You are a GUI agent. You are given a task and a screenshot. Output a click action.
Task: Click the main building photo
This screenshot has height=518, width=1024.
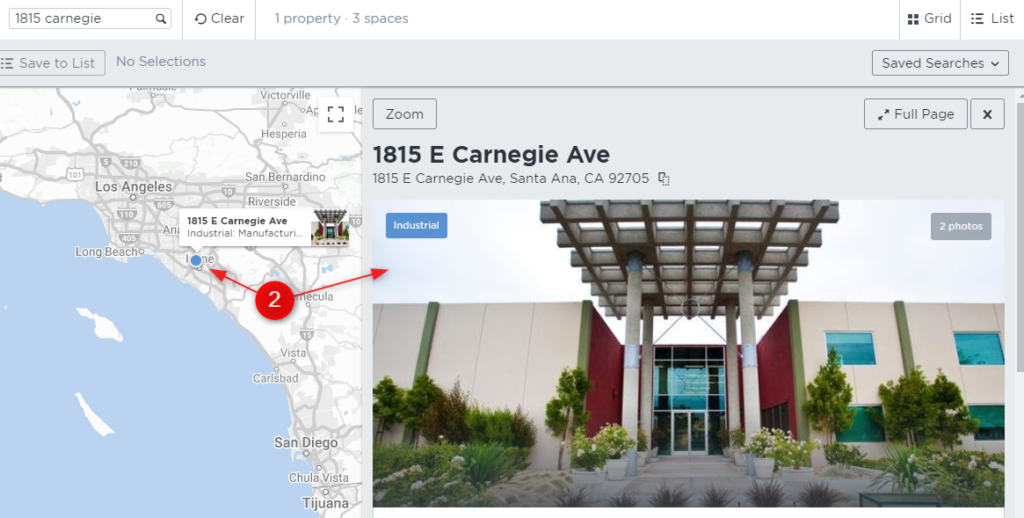click(x=688, y=353)
